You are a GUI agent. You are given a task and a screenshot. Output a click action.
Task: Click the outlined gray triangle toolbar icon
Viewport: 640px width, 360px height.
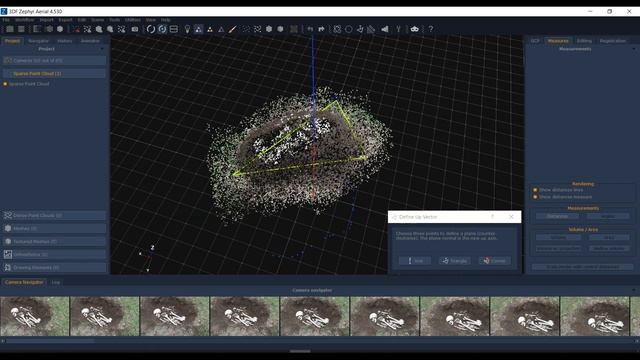[x=221, y=29]
